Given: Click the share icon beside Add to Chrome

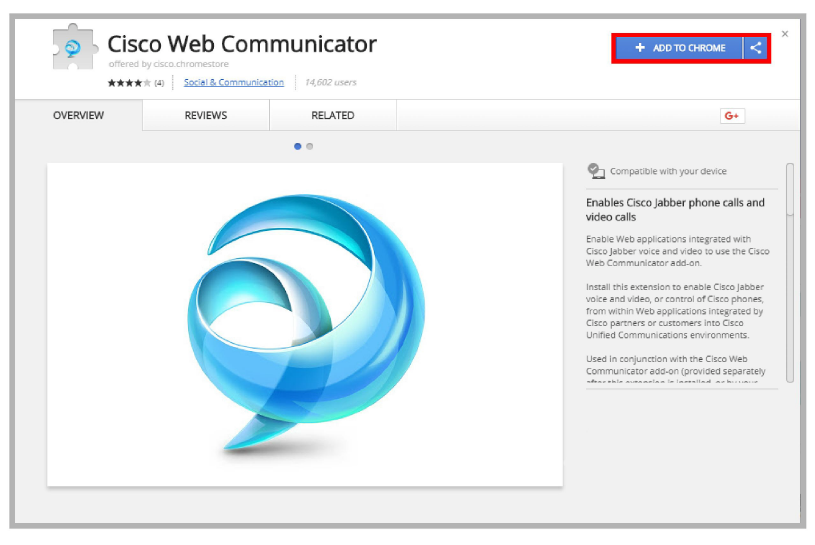Looking at the screenshot, I should pos(756,48).
